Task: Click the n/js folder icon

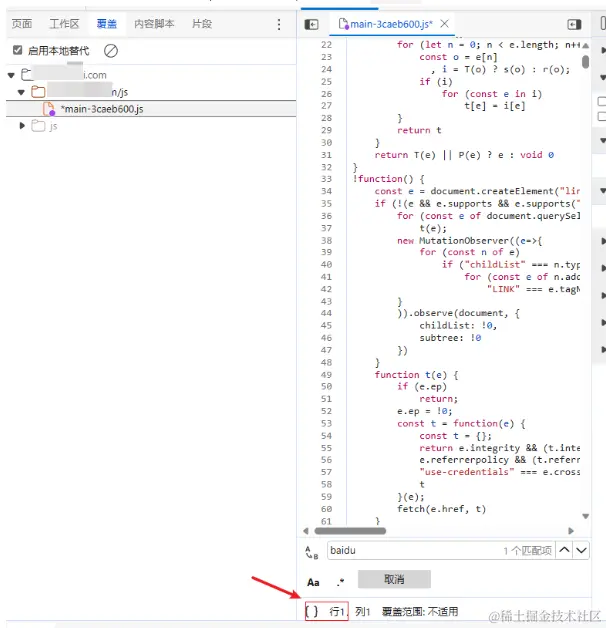Action: [38, 92]
